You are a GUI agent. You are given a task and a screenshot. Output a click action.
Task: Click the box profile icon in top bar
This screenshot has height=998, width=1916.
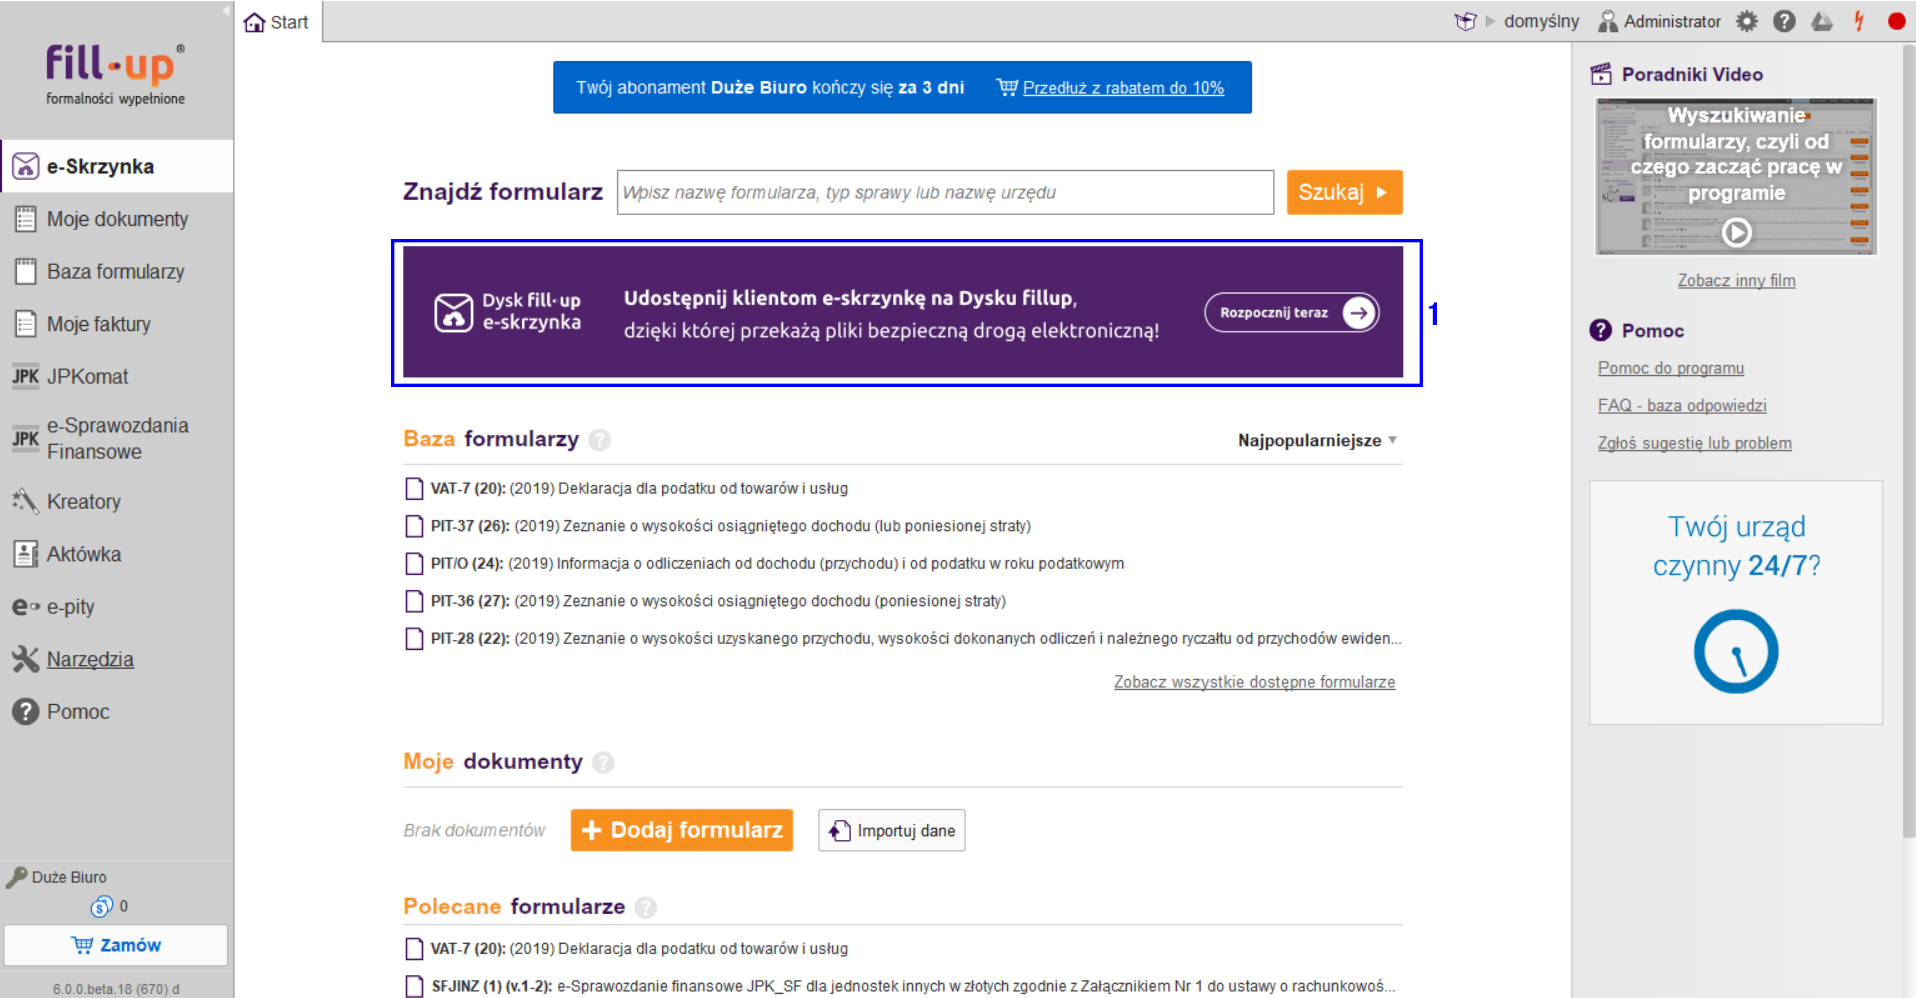1465,21
